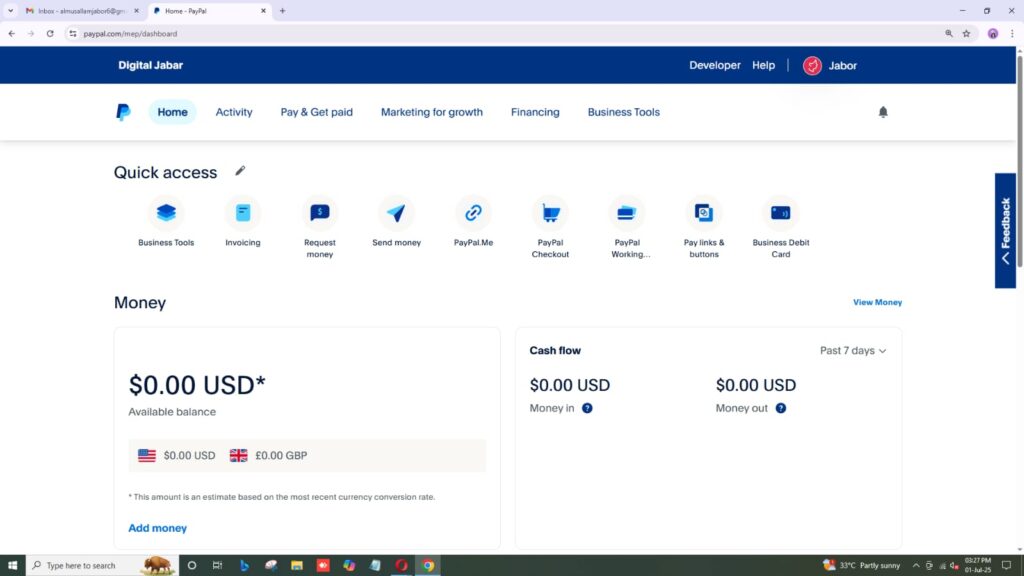Open the View Money link

[x=877, y=302]
